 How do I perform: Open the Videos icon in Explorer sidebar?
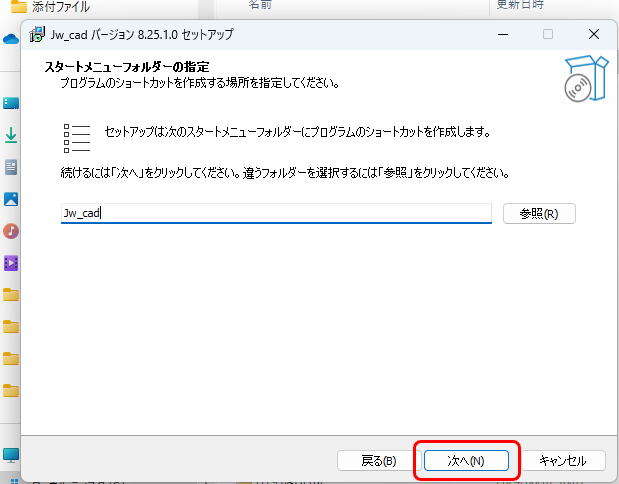tap(11, 263)
